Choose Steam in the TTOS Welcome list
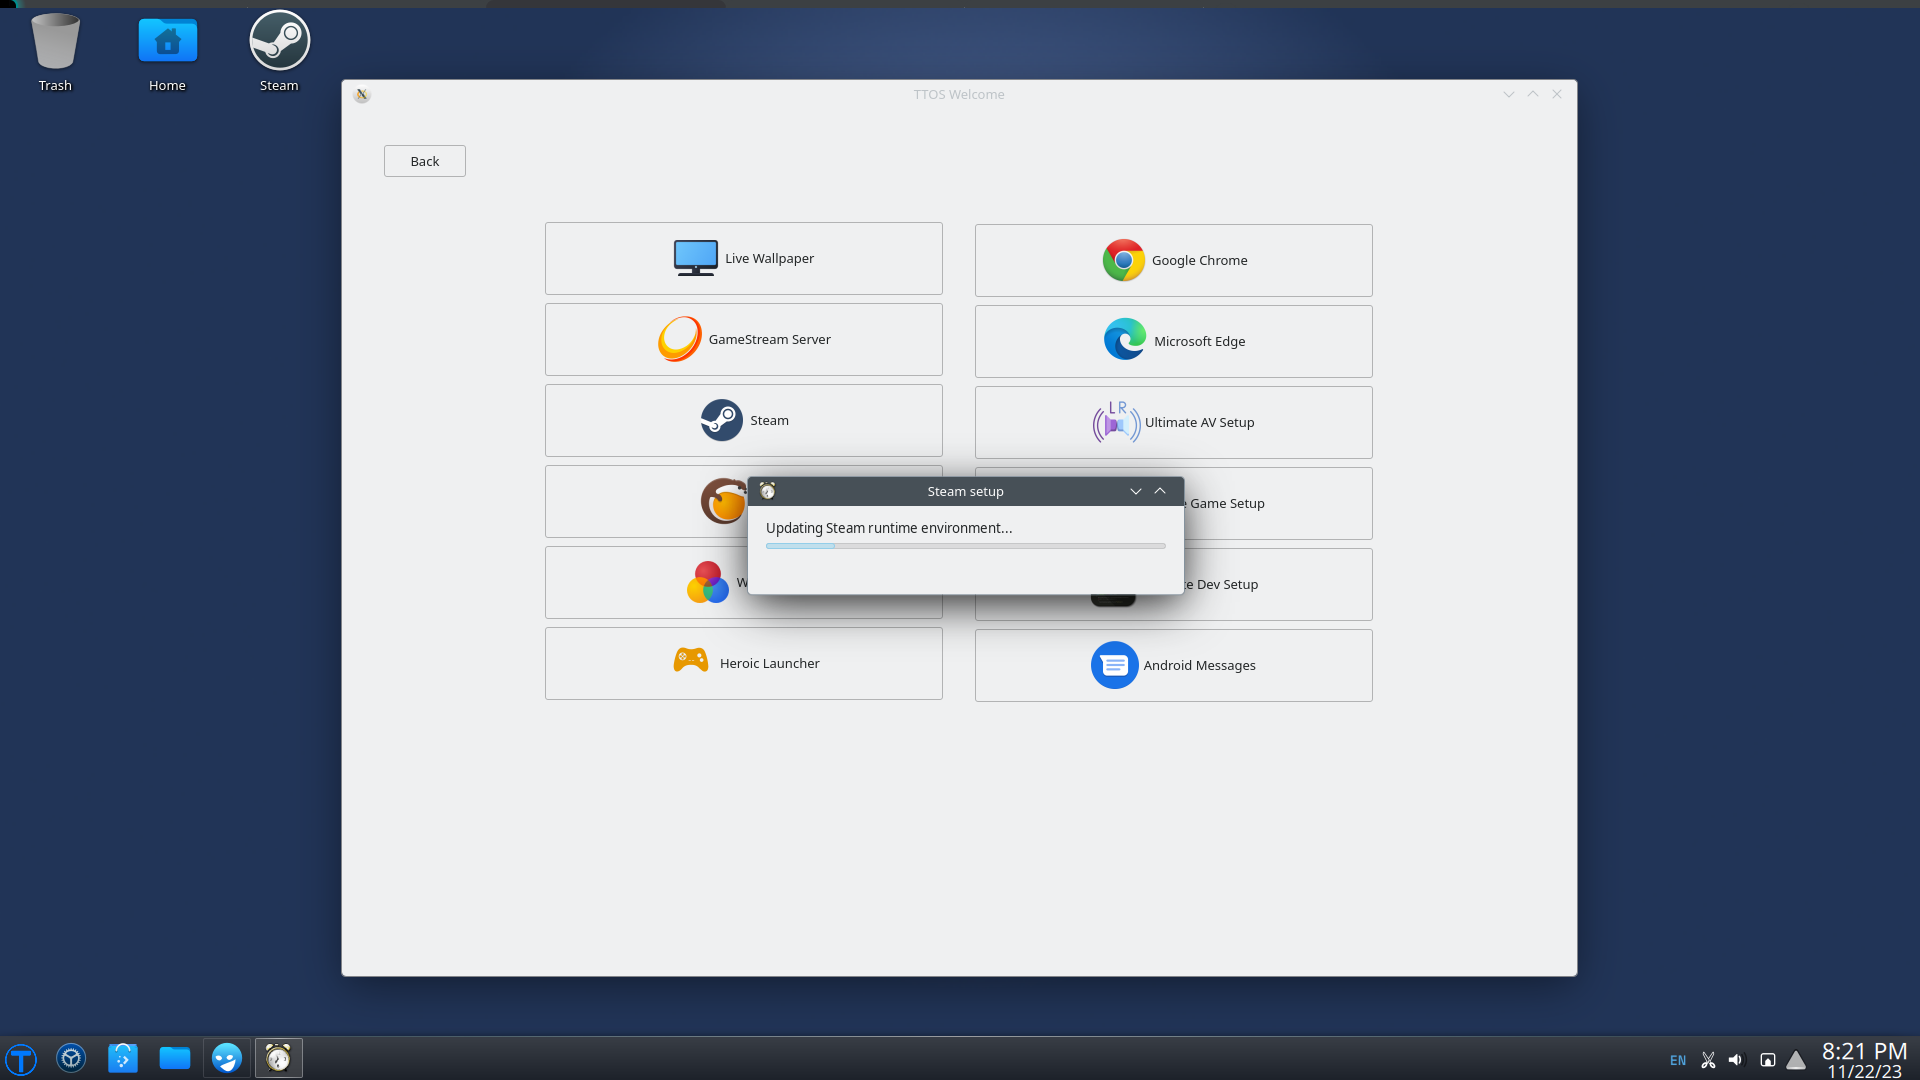Viewport: 1920px width, 1080px height. click(x=744, y=420)
